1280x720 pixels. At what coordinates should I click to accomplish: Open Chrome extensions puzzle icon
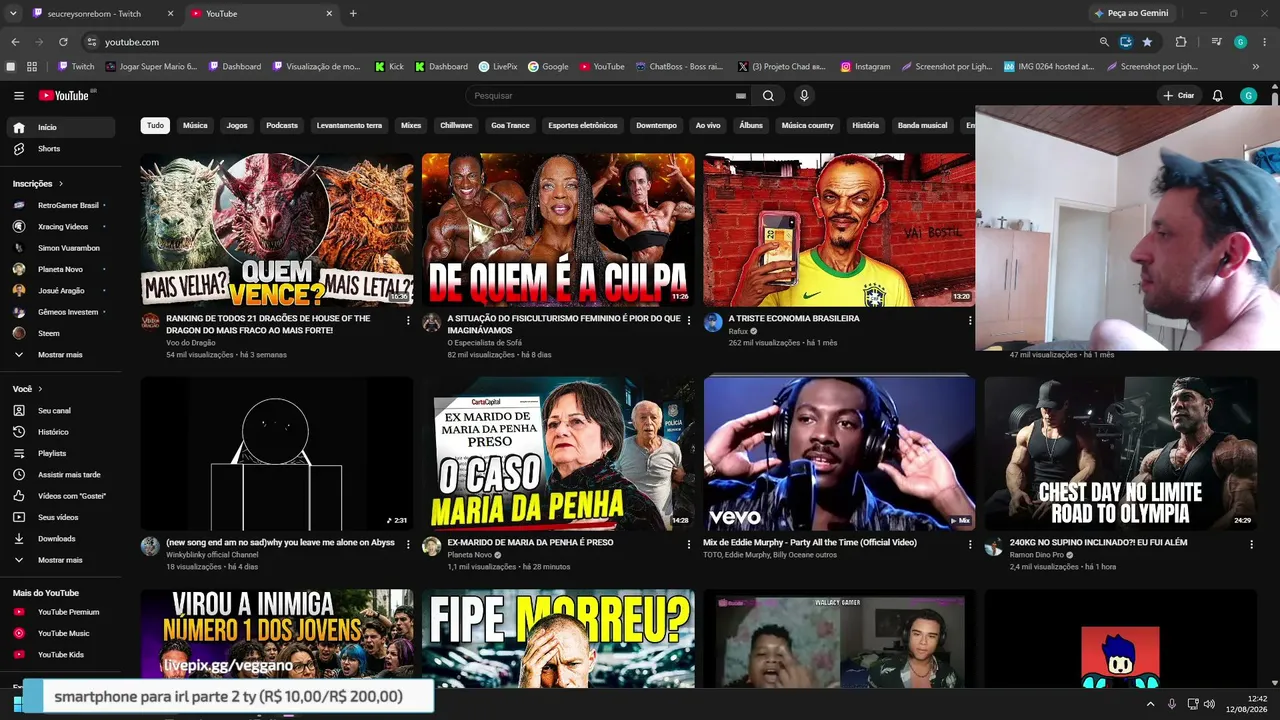[x=1181, y=42]
